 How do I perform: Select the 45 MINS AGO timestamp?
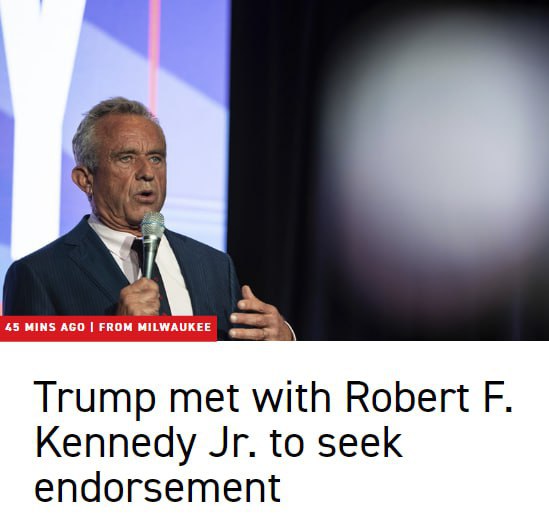tap(45, 327)
